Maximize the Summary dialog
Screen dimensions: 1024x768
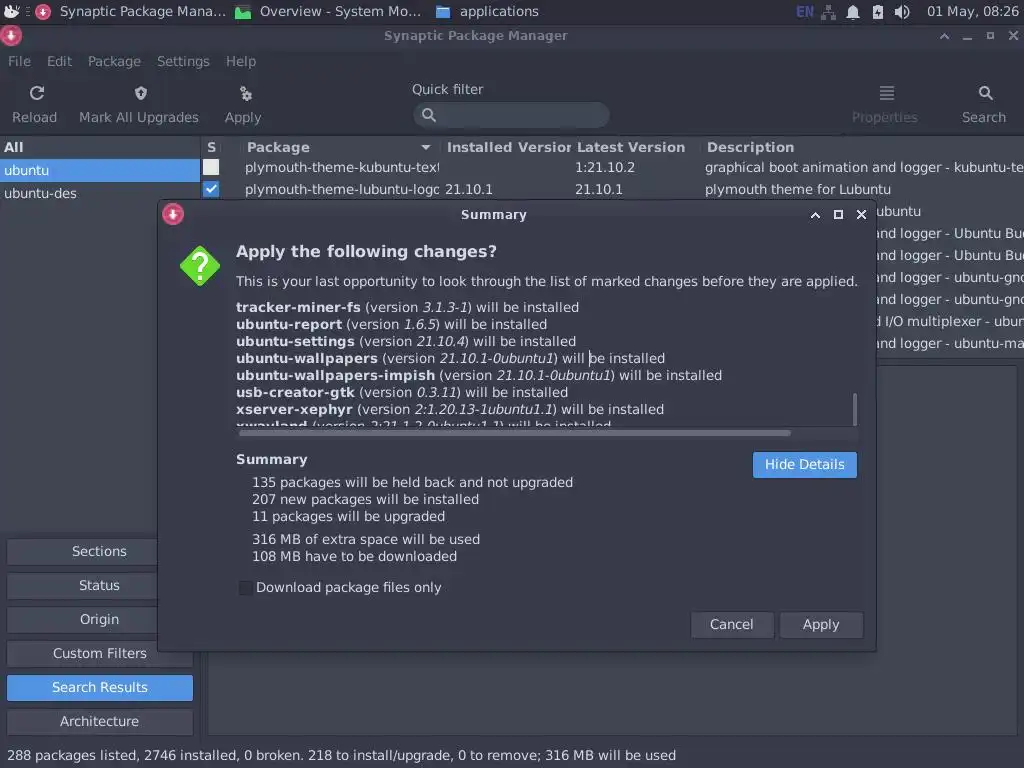839,215
